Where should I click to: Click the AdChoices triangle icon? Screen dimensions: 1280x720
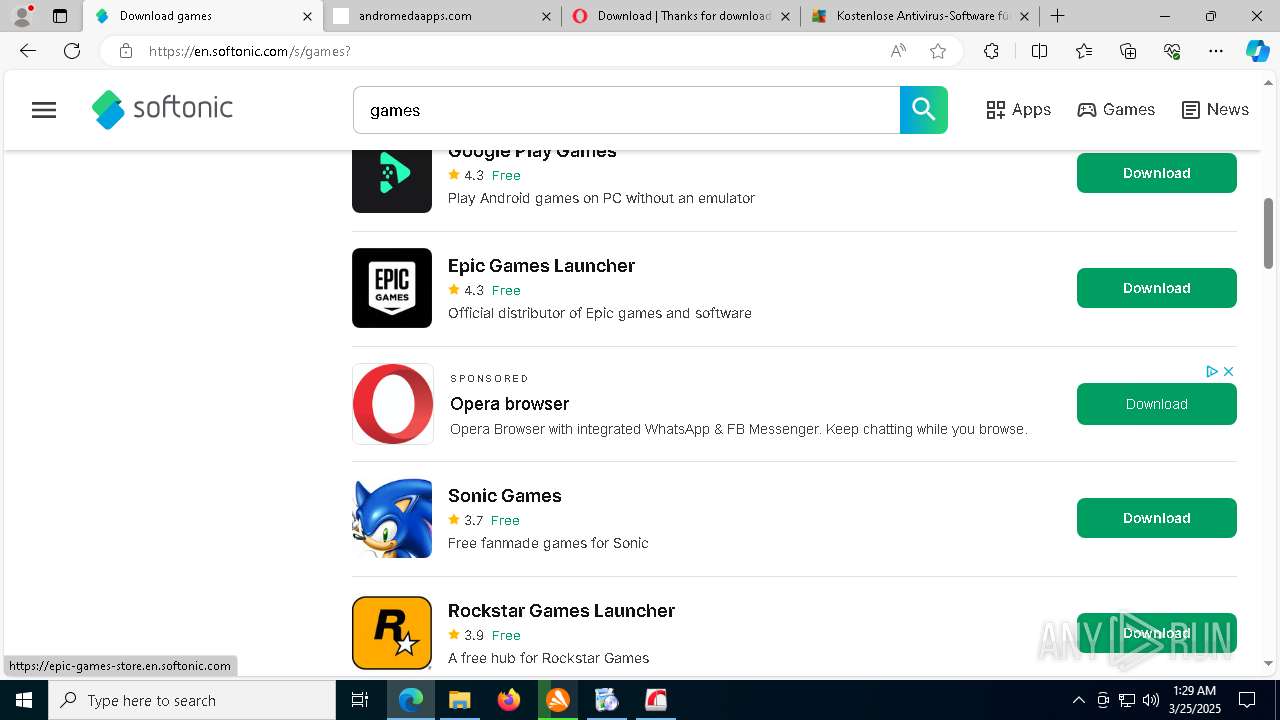[1211, 371]
